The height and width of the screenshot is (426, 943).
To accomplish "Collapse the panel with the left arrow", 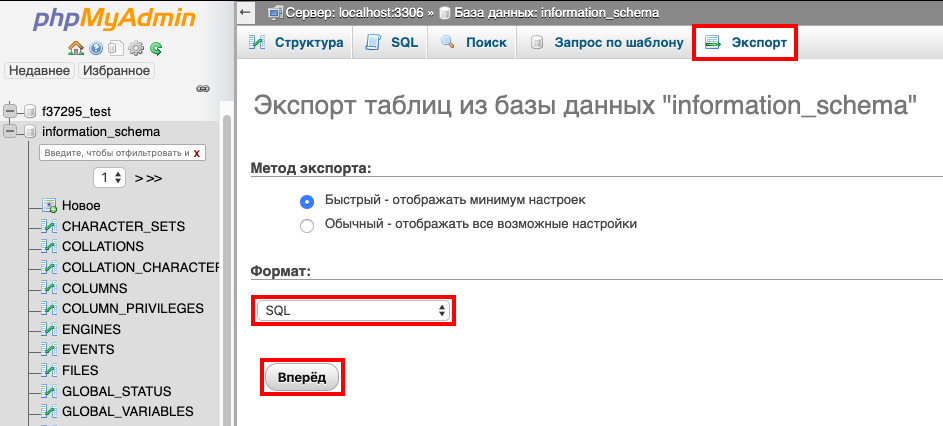I will click(x=245, y=12).
